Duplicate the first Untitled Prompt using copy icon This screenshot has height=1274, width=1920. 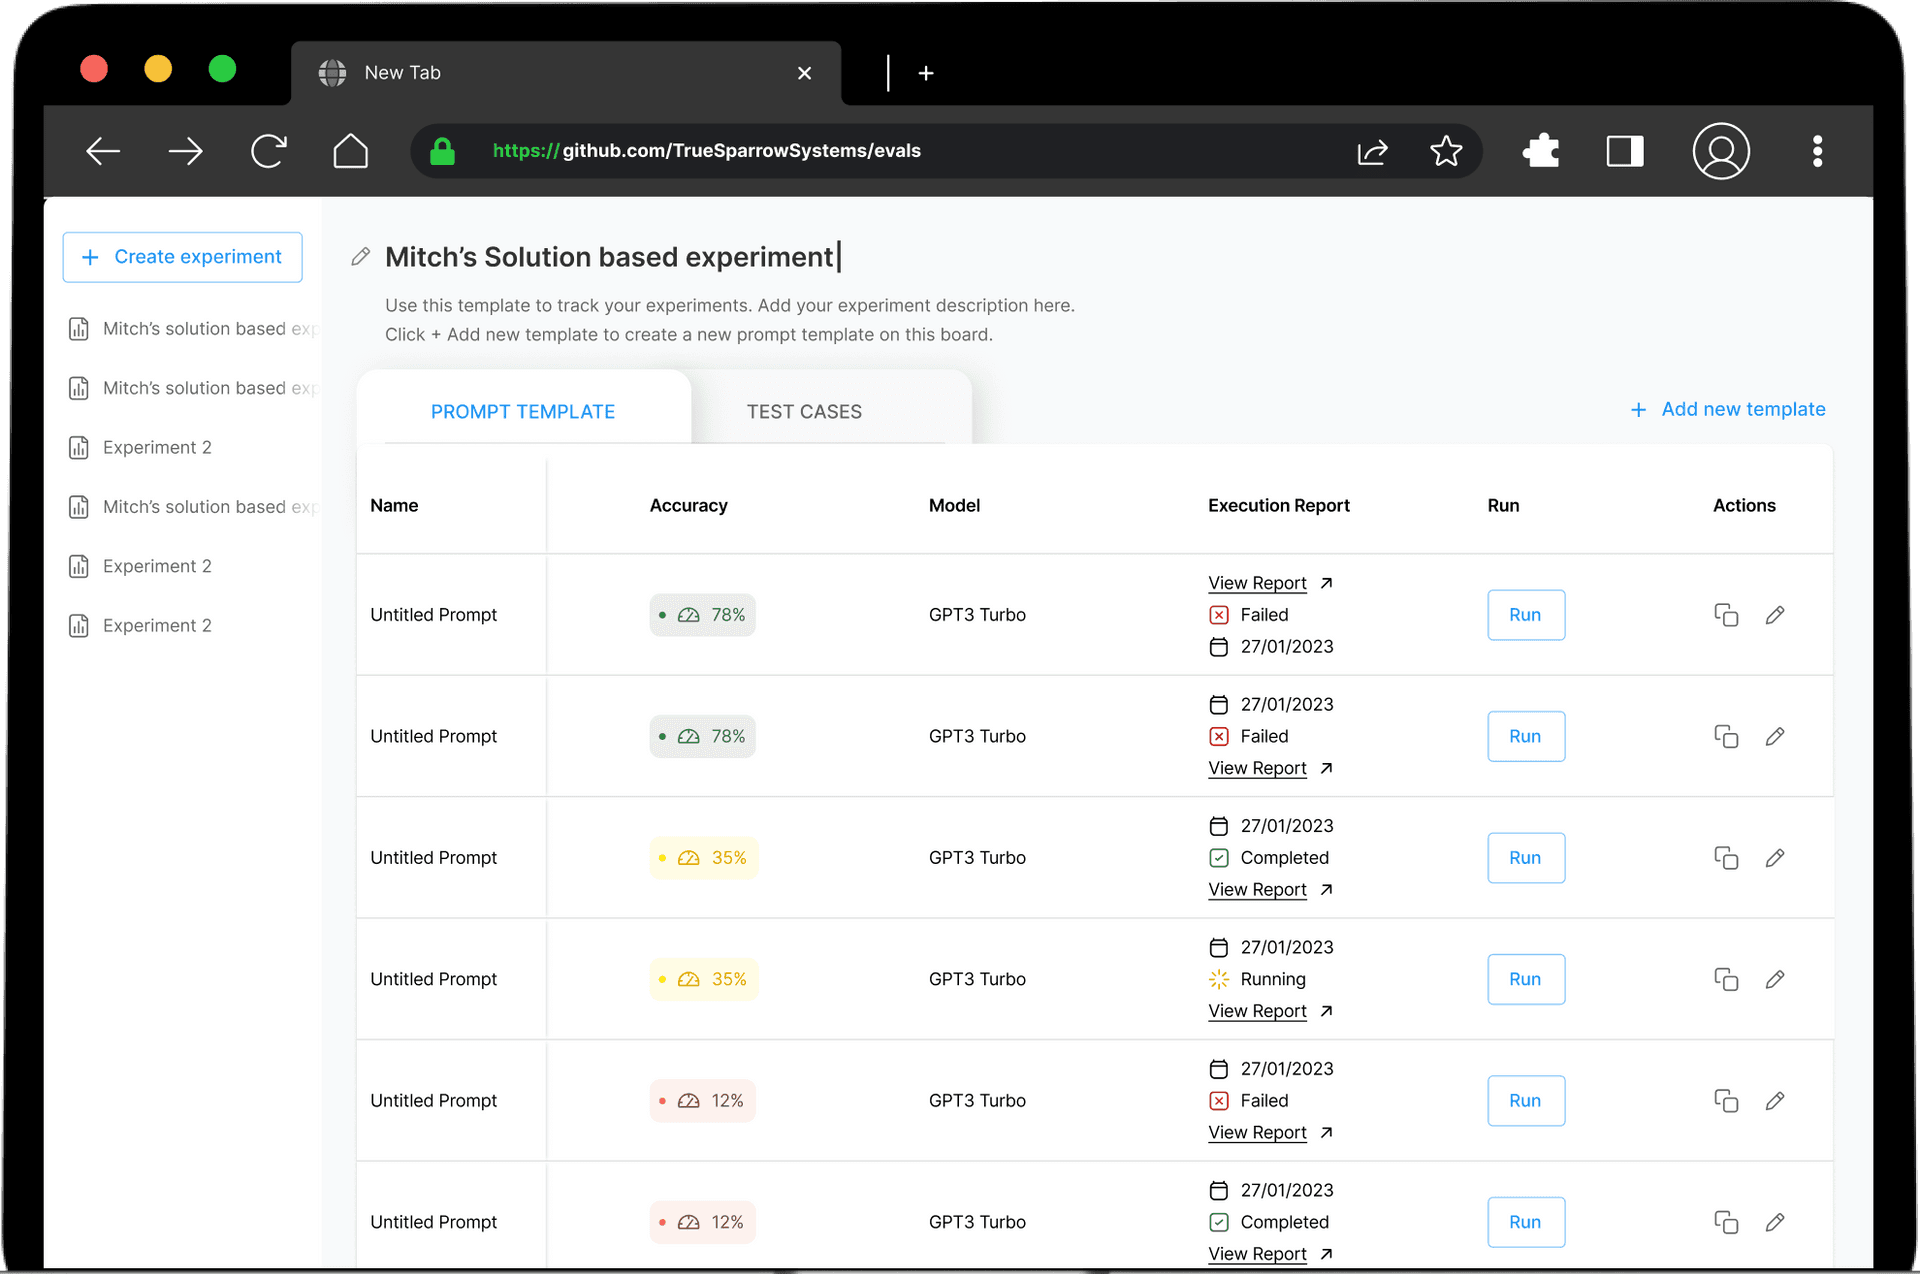[1726, 614]
